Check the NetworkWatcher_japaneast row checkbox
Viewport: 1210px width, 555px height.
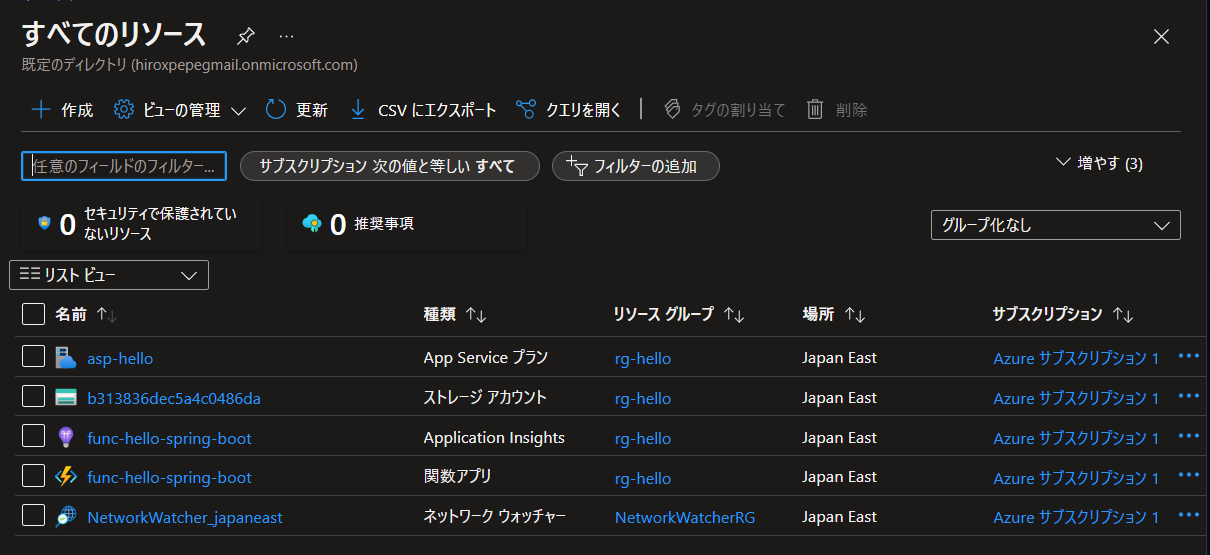34,516
